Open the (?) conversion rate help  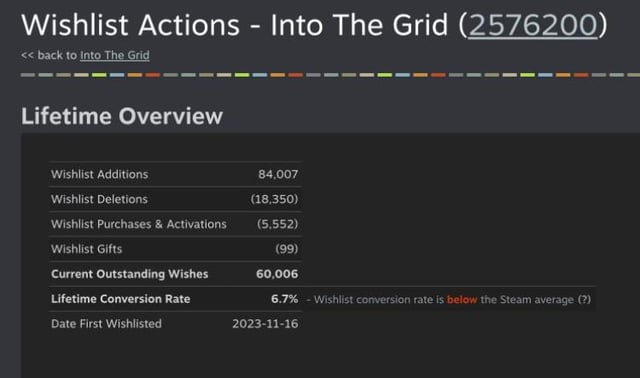click(584, 300)
